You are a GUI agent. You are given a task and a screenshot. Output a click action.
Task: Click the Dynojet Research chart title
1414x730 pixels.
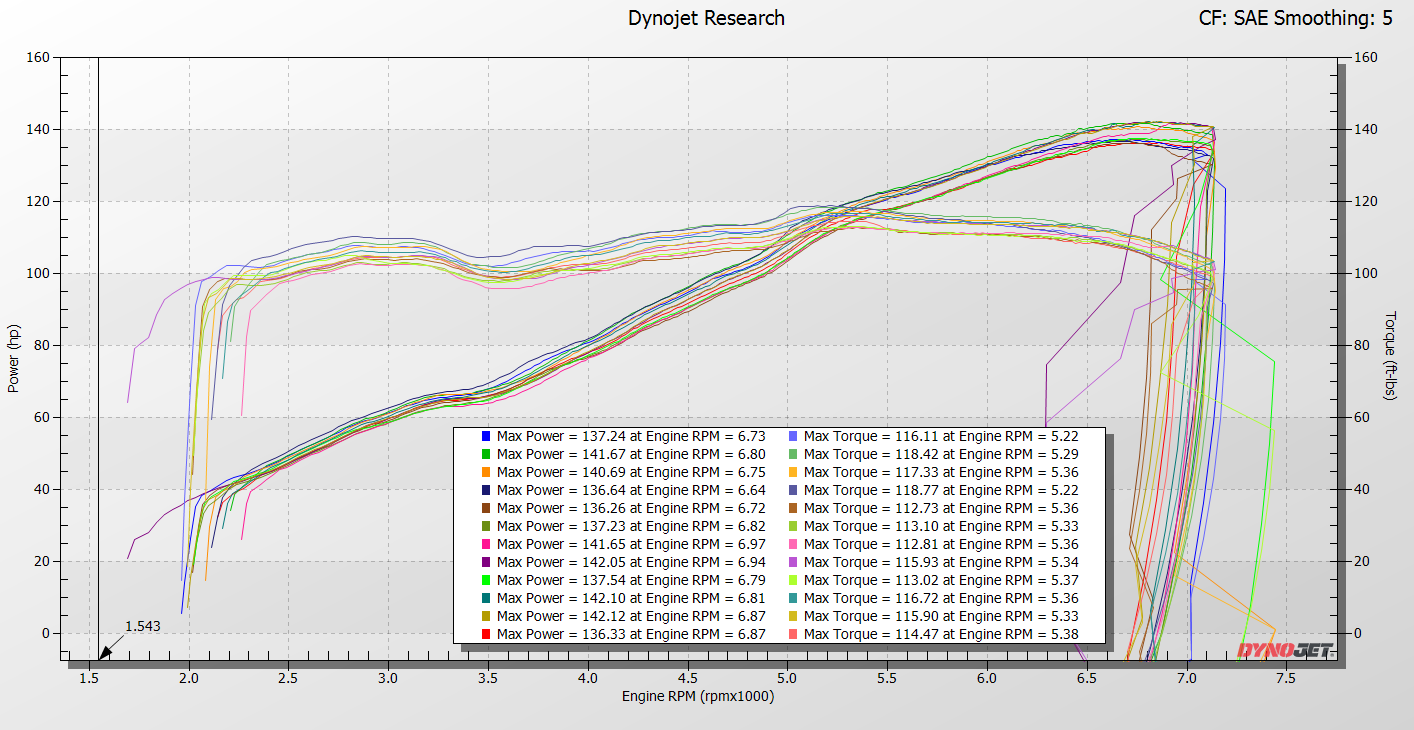coord(706,18)
